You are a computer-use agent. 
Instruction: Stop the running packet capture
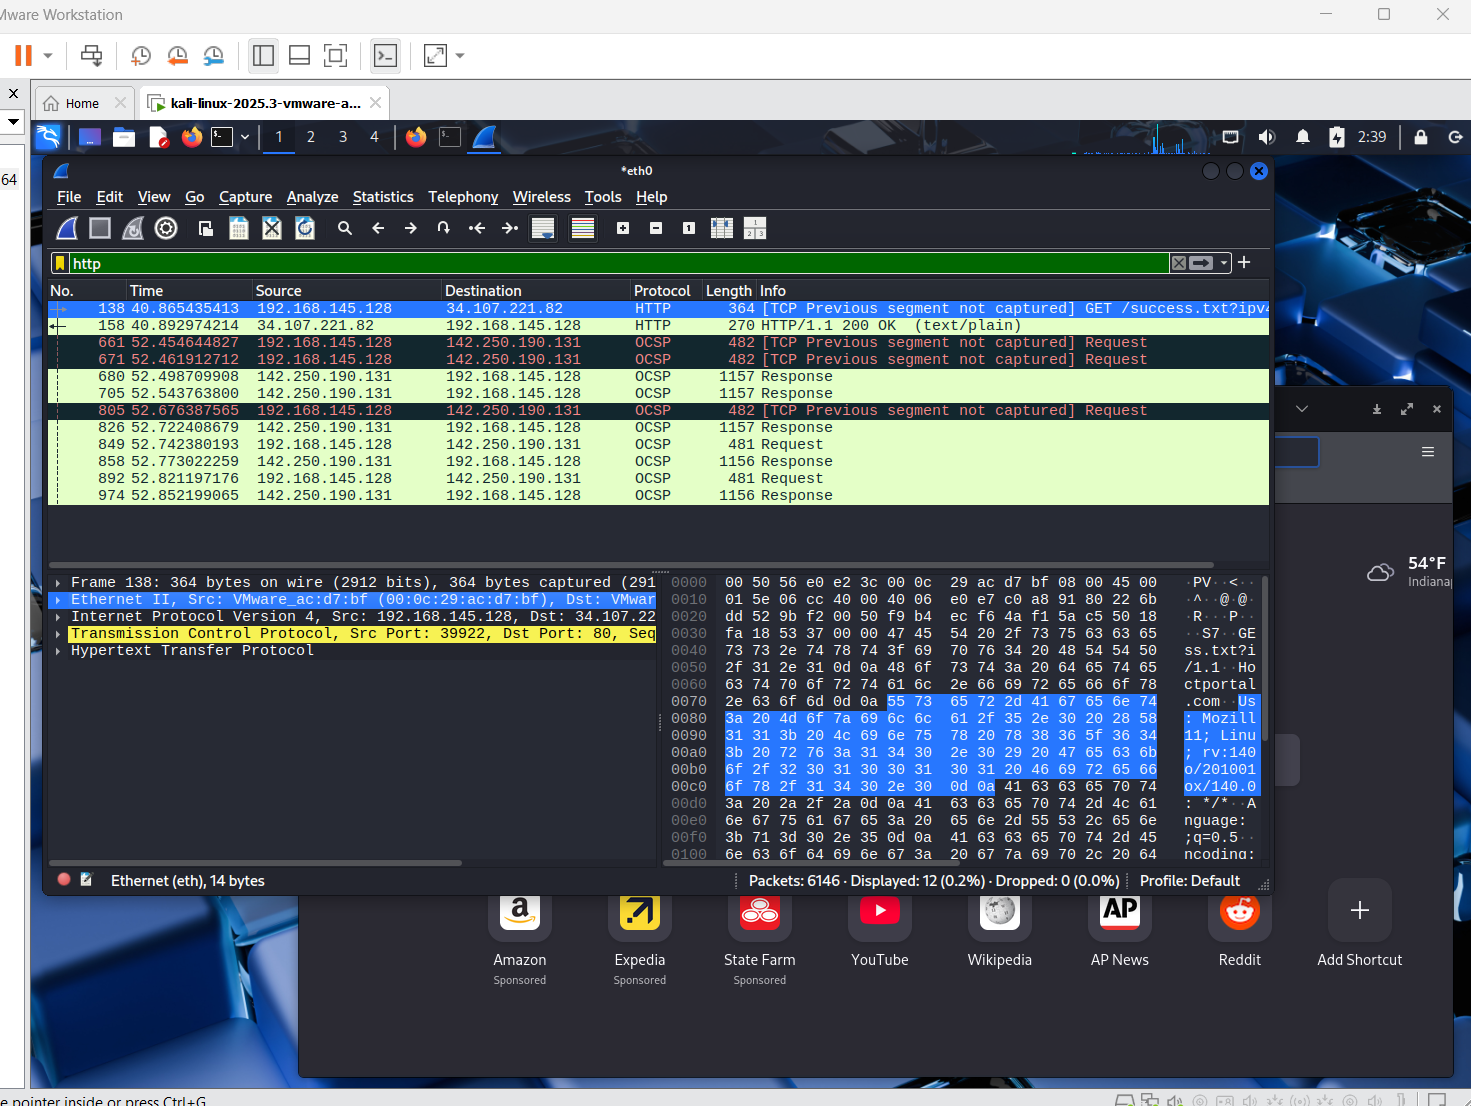point(100,229)
